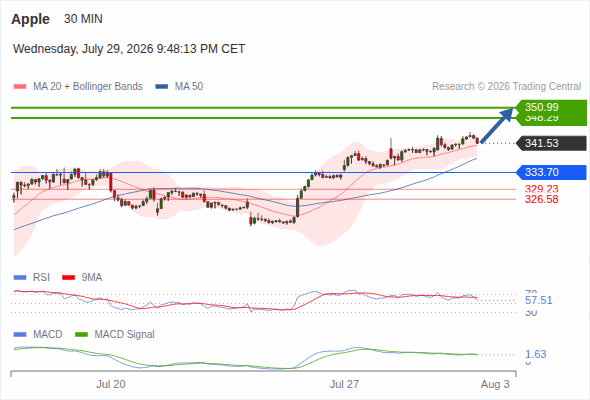Click the MACD value 1.63 label
This screenshot has height=400, width=590.
click(x=535, y=354)
